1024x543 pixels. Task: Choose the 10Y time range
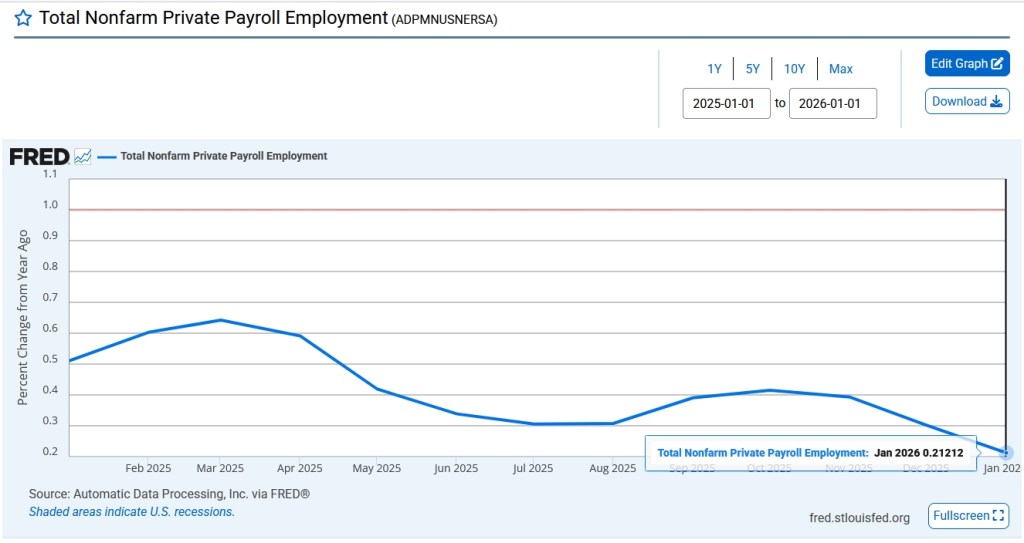[x=794, y=69]
